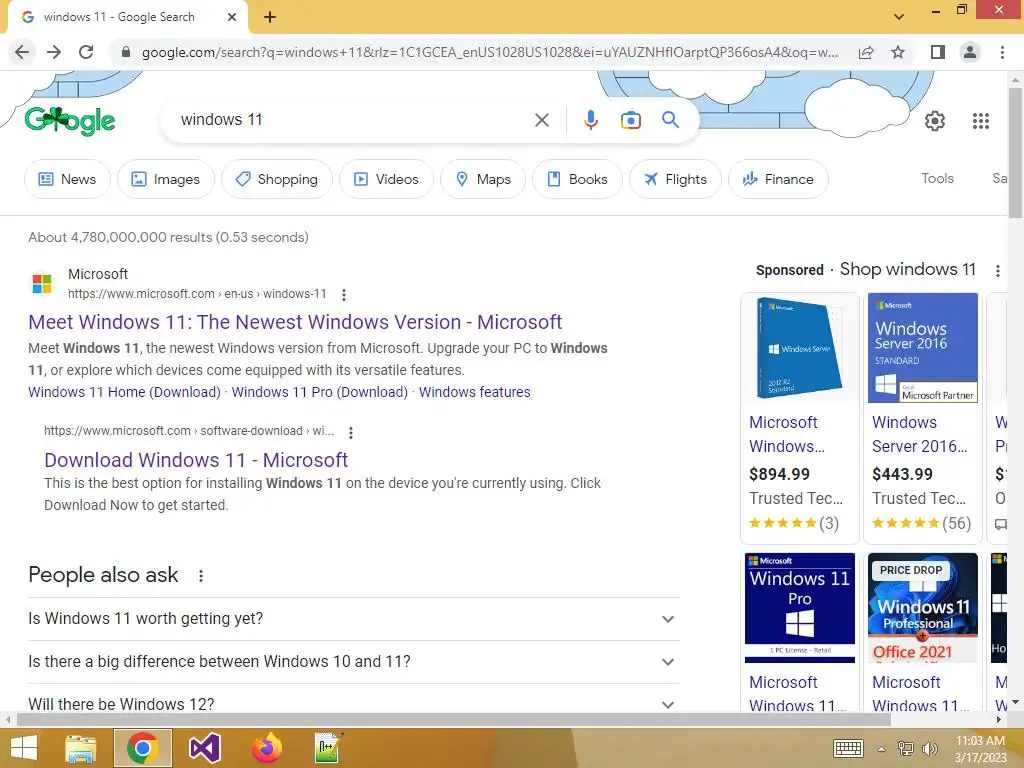The image size is (1024, 768).
Task: Open Windows Start menu
Action: tap(24, 748)
